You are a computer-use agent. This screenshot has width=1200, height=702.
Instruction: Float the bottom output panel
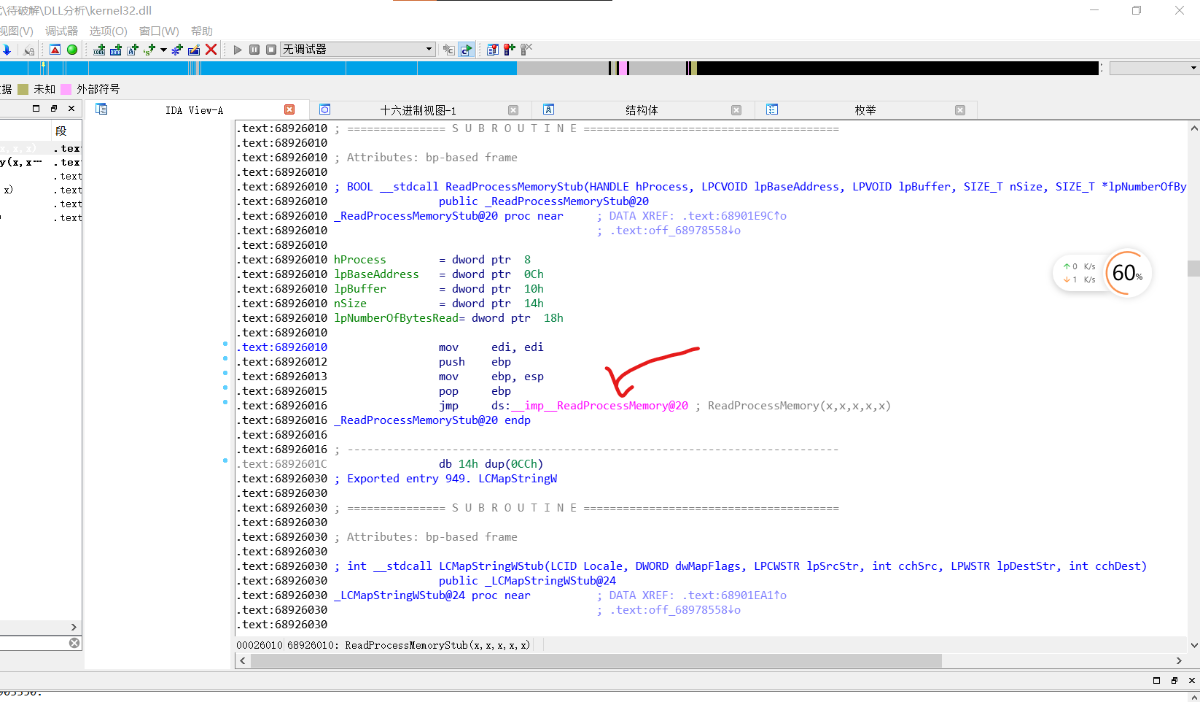(x=1173, y=680)
